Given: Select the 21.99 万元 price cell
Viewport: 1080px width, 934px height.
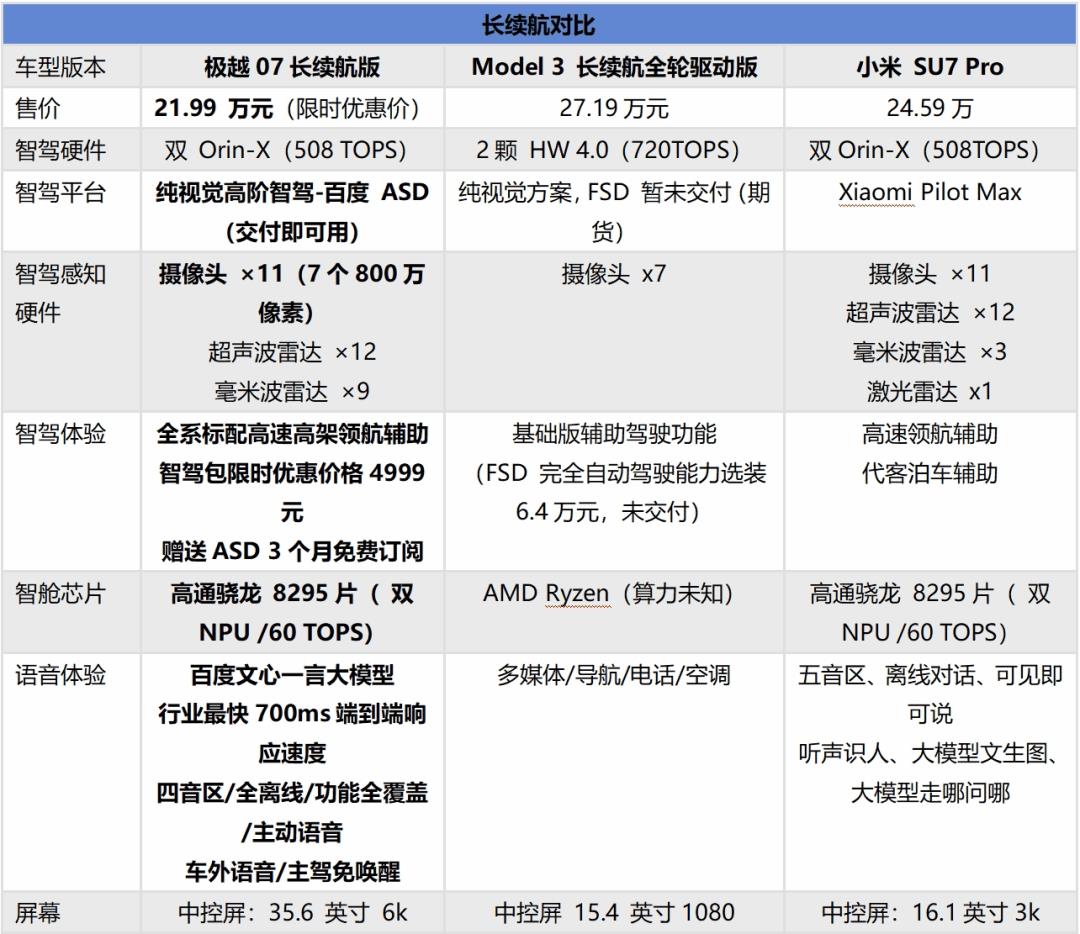Looking at the screenshot, I should coord(292,108).
